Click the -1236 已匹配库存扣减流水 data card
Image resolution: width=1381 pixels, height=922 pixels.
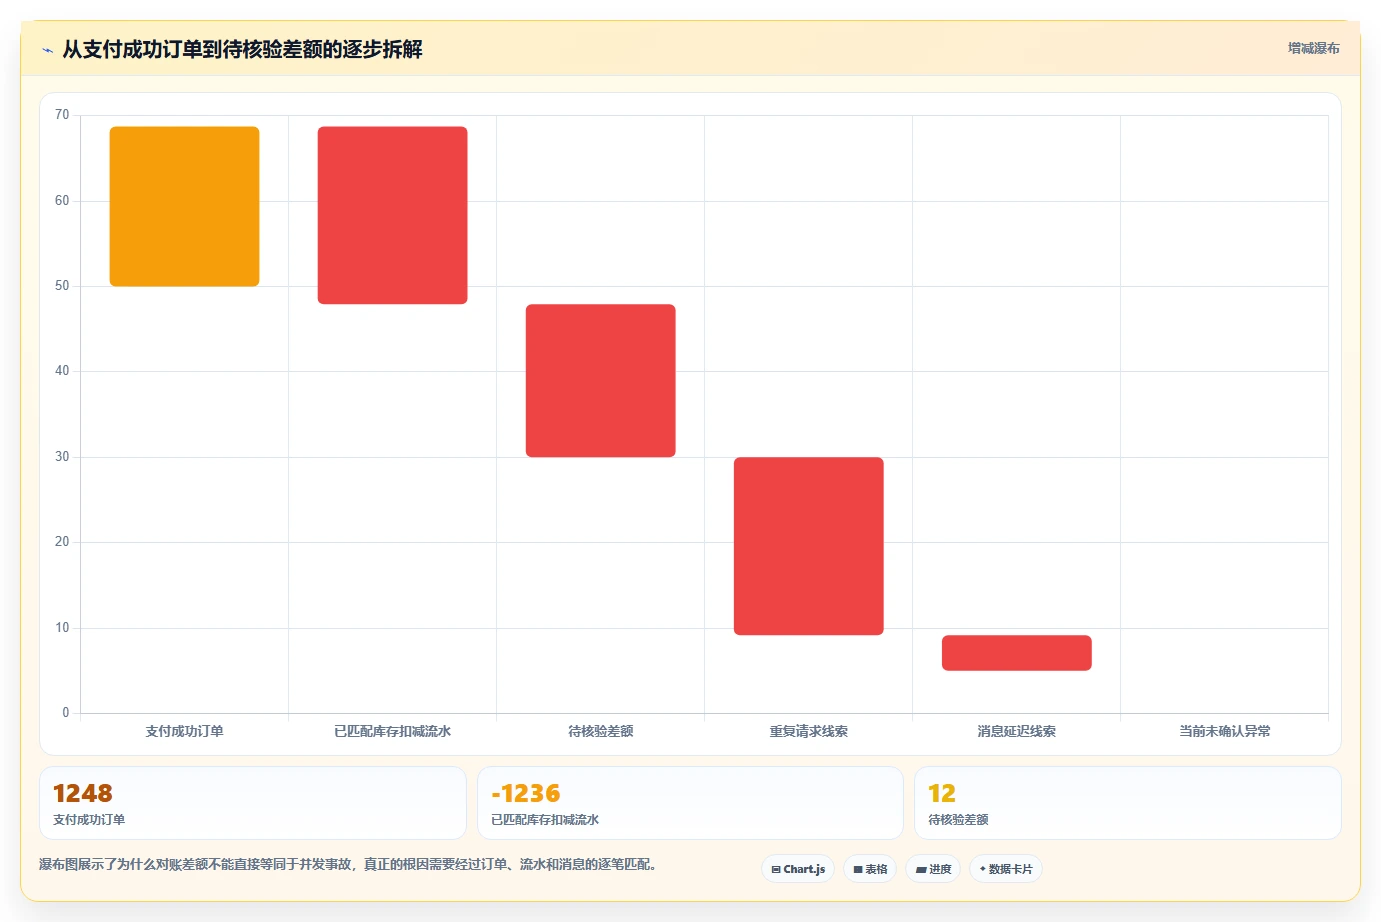tap(690, 803)
